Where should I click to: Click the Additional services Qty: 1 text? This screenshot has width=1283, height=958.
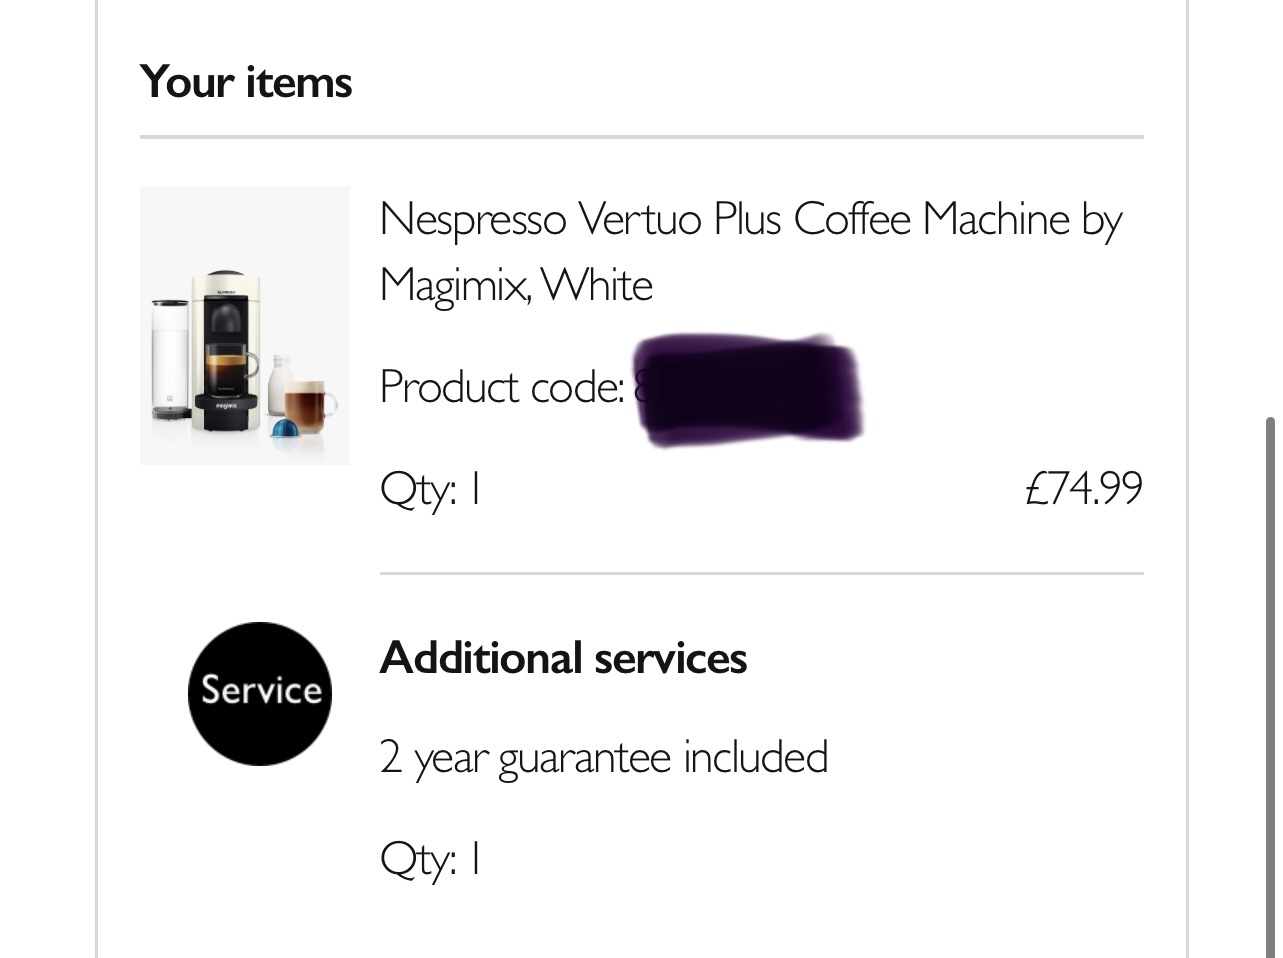(x=431, y=859)
